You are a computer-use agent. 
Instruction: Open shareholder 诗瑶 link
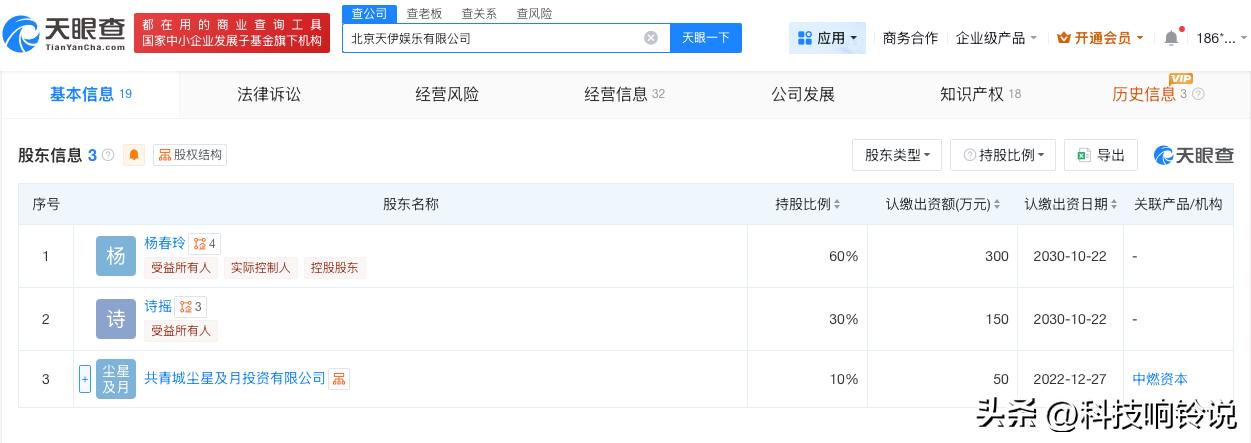158,306
